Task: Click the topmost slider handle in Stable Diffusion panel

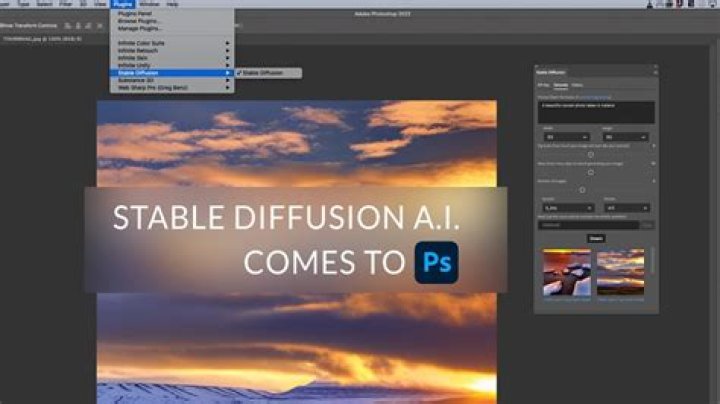Action: 590,154
